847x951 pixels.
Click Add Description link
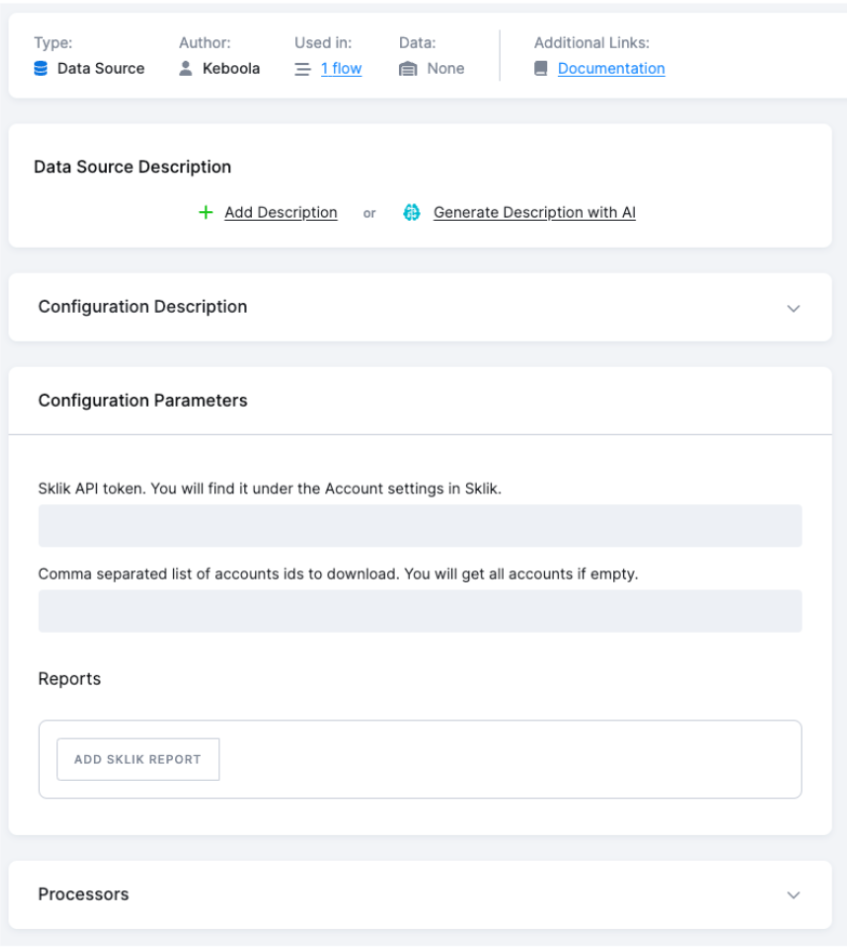coord(281,212)
